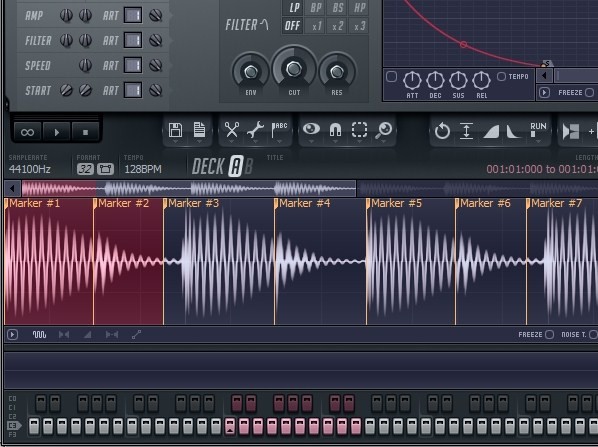The width and height of the screenshot is (598, 447).
Task: Select Marker #6 in the waveform
Action: (485, 203)
